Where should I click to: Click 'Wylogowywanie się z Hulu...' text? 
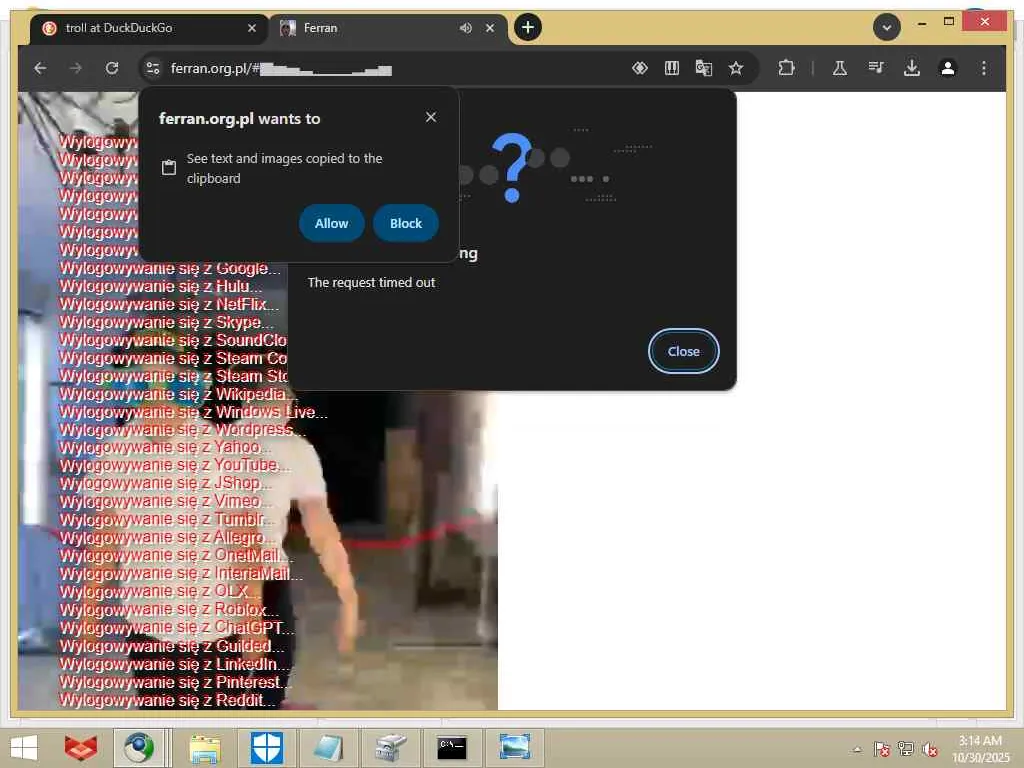tap(161, 286)
